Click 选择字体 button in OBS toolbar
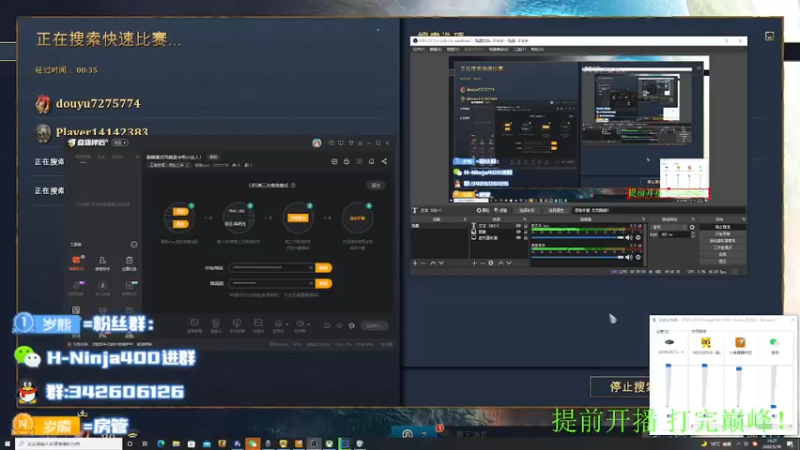 (527, 210)
